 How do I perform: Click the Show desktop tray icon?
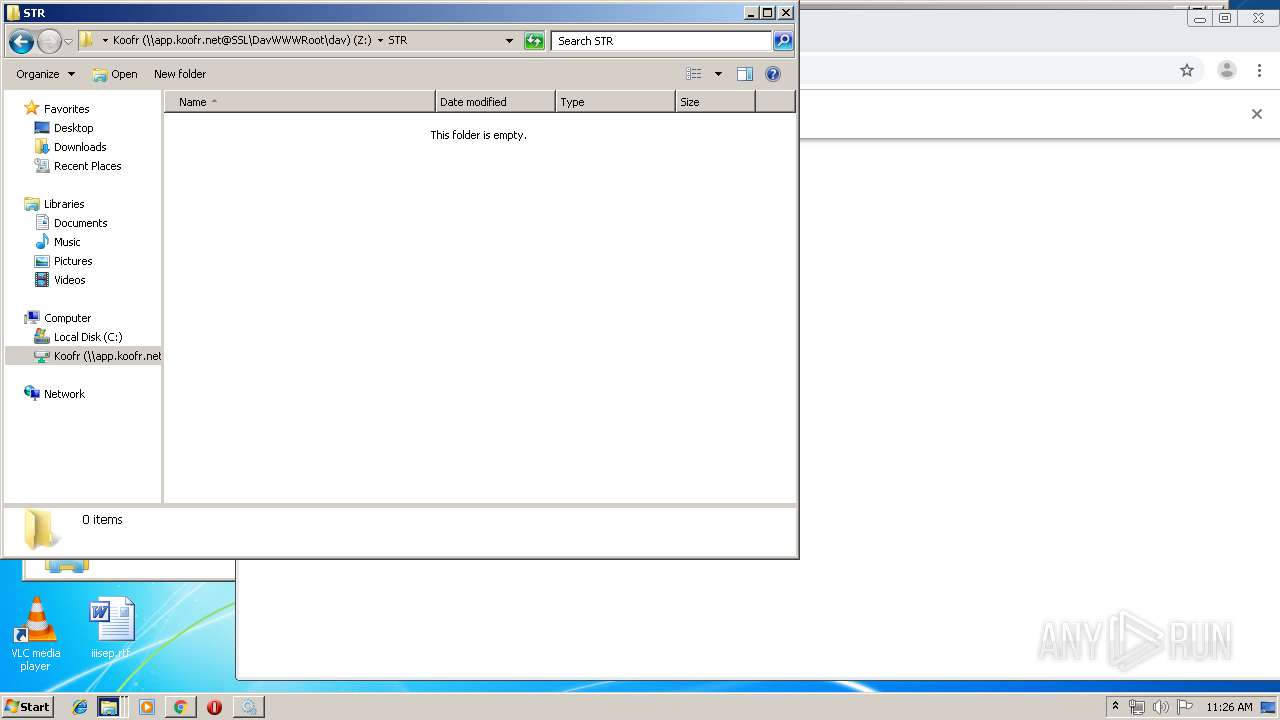1268,707
